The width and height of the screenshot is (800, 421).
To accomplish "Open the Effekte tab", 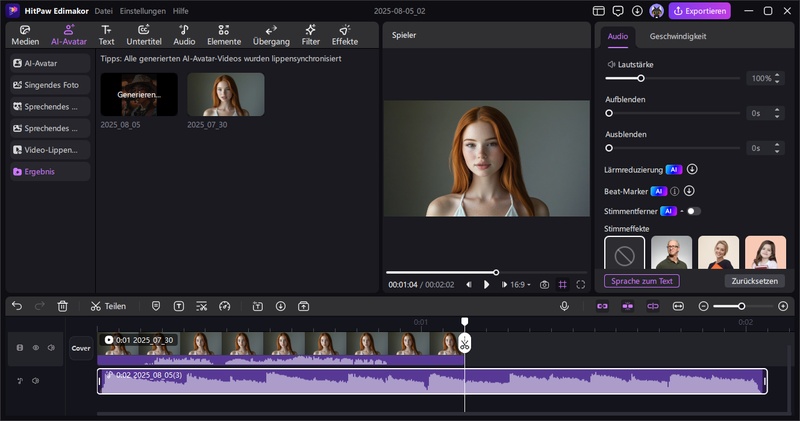I will 345,35.
